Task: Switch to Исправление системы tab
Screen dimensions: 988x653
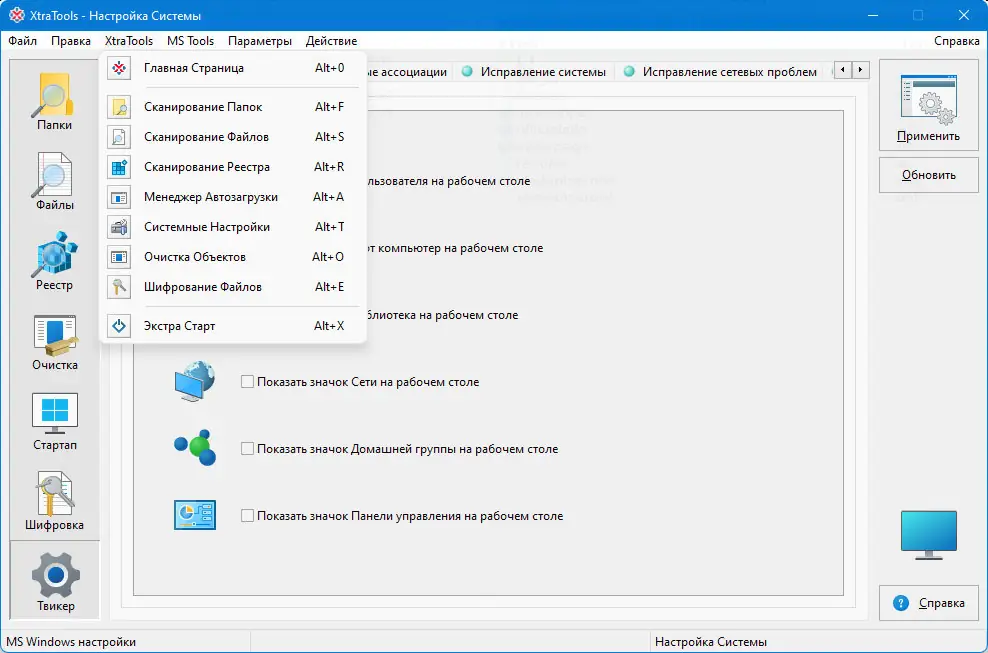Action: (x=534, y=72)
